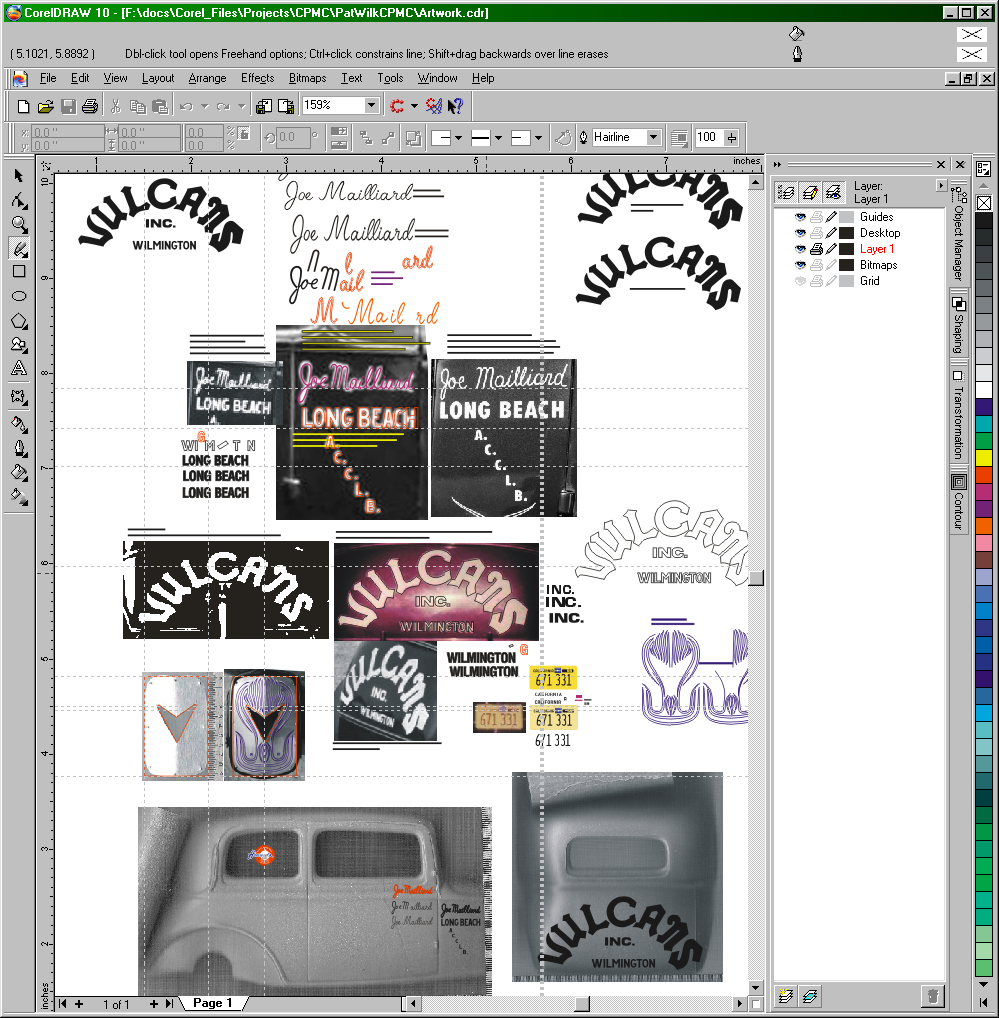999x1018 pixels.
Task: Choose the Zoom tool magnifier
Action: point(19,225)
